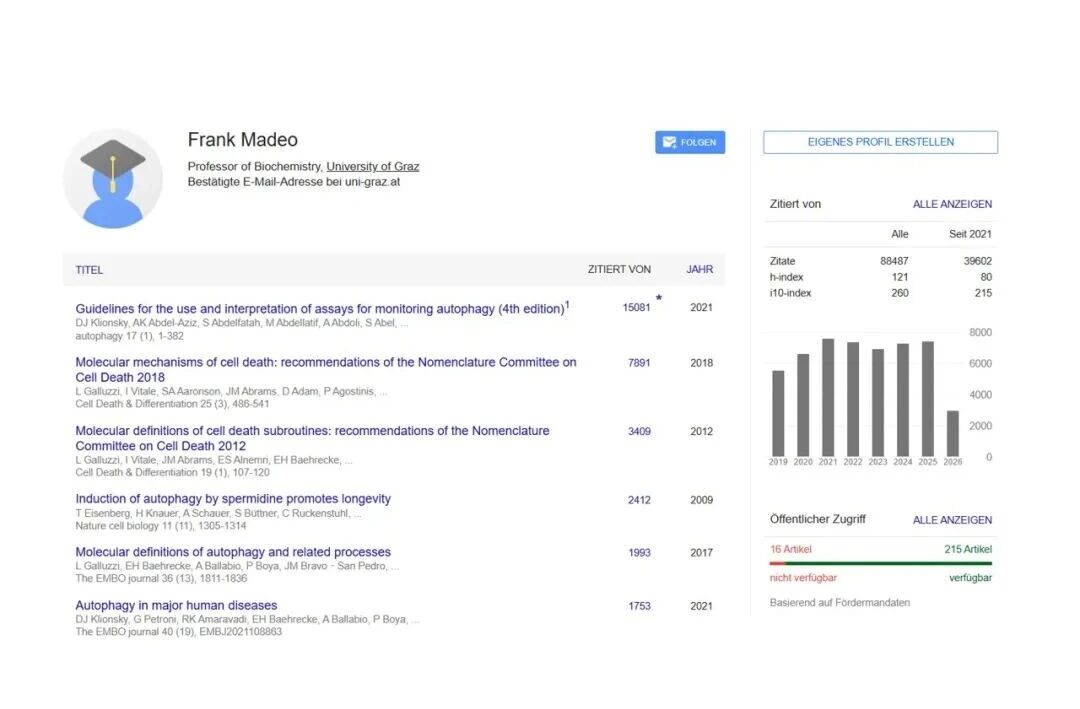Click the star marker next to 15081
This screenshot has height=709, width=1080.
[659, 298]
